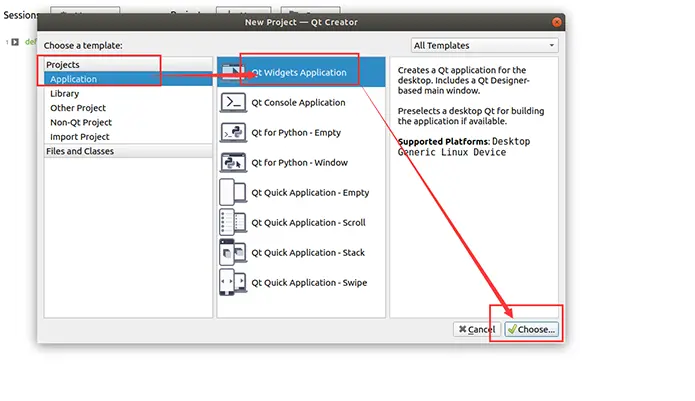The image size is (695, 401).
Task: Click the Qt for Python - Window icon
Action: [233, 163]
